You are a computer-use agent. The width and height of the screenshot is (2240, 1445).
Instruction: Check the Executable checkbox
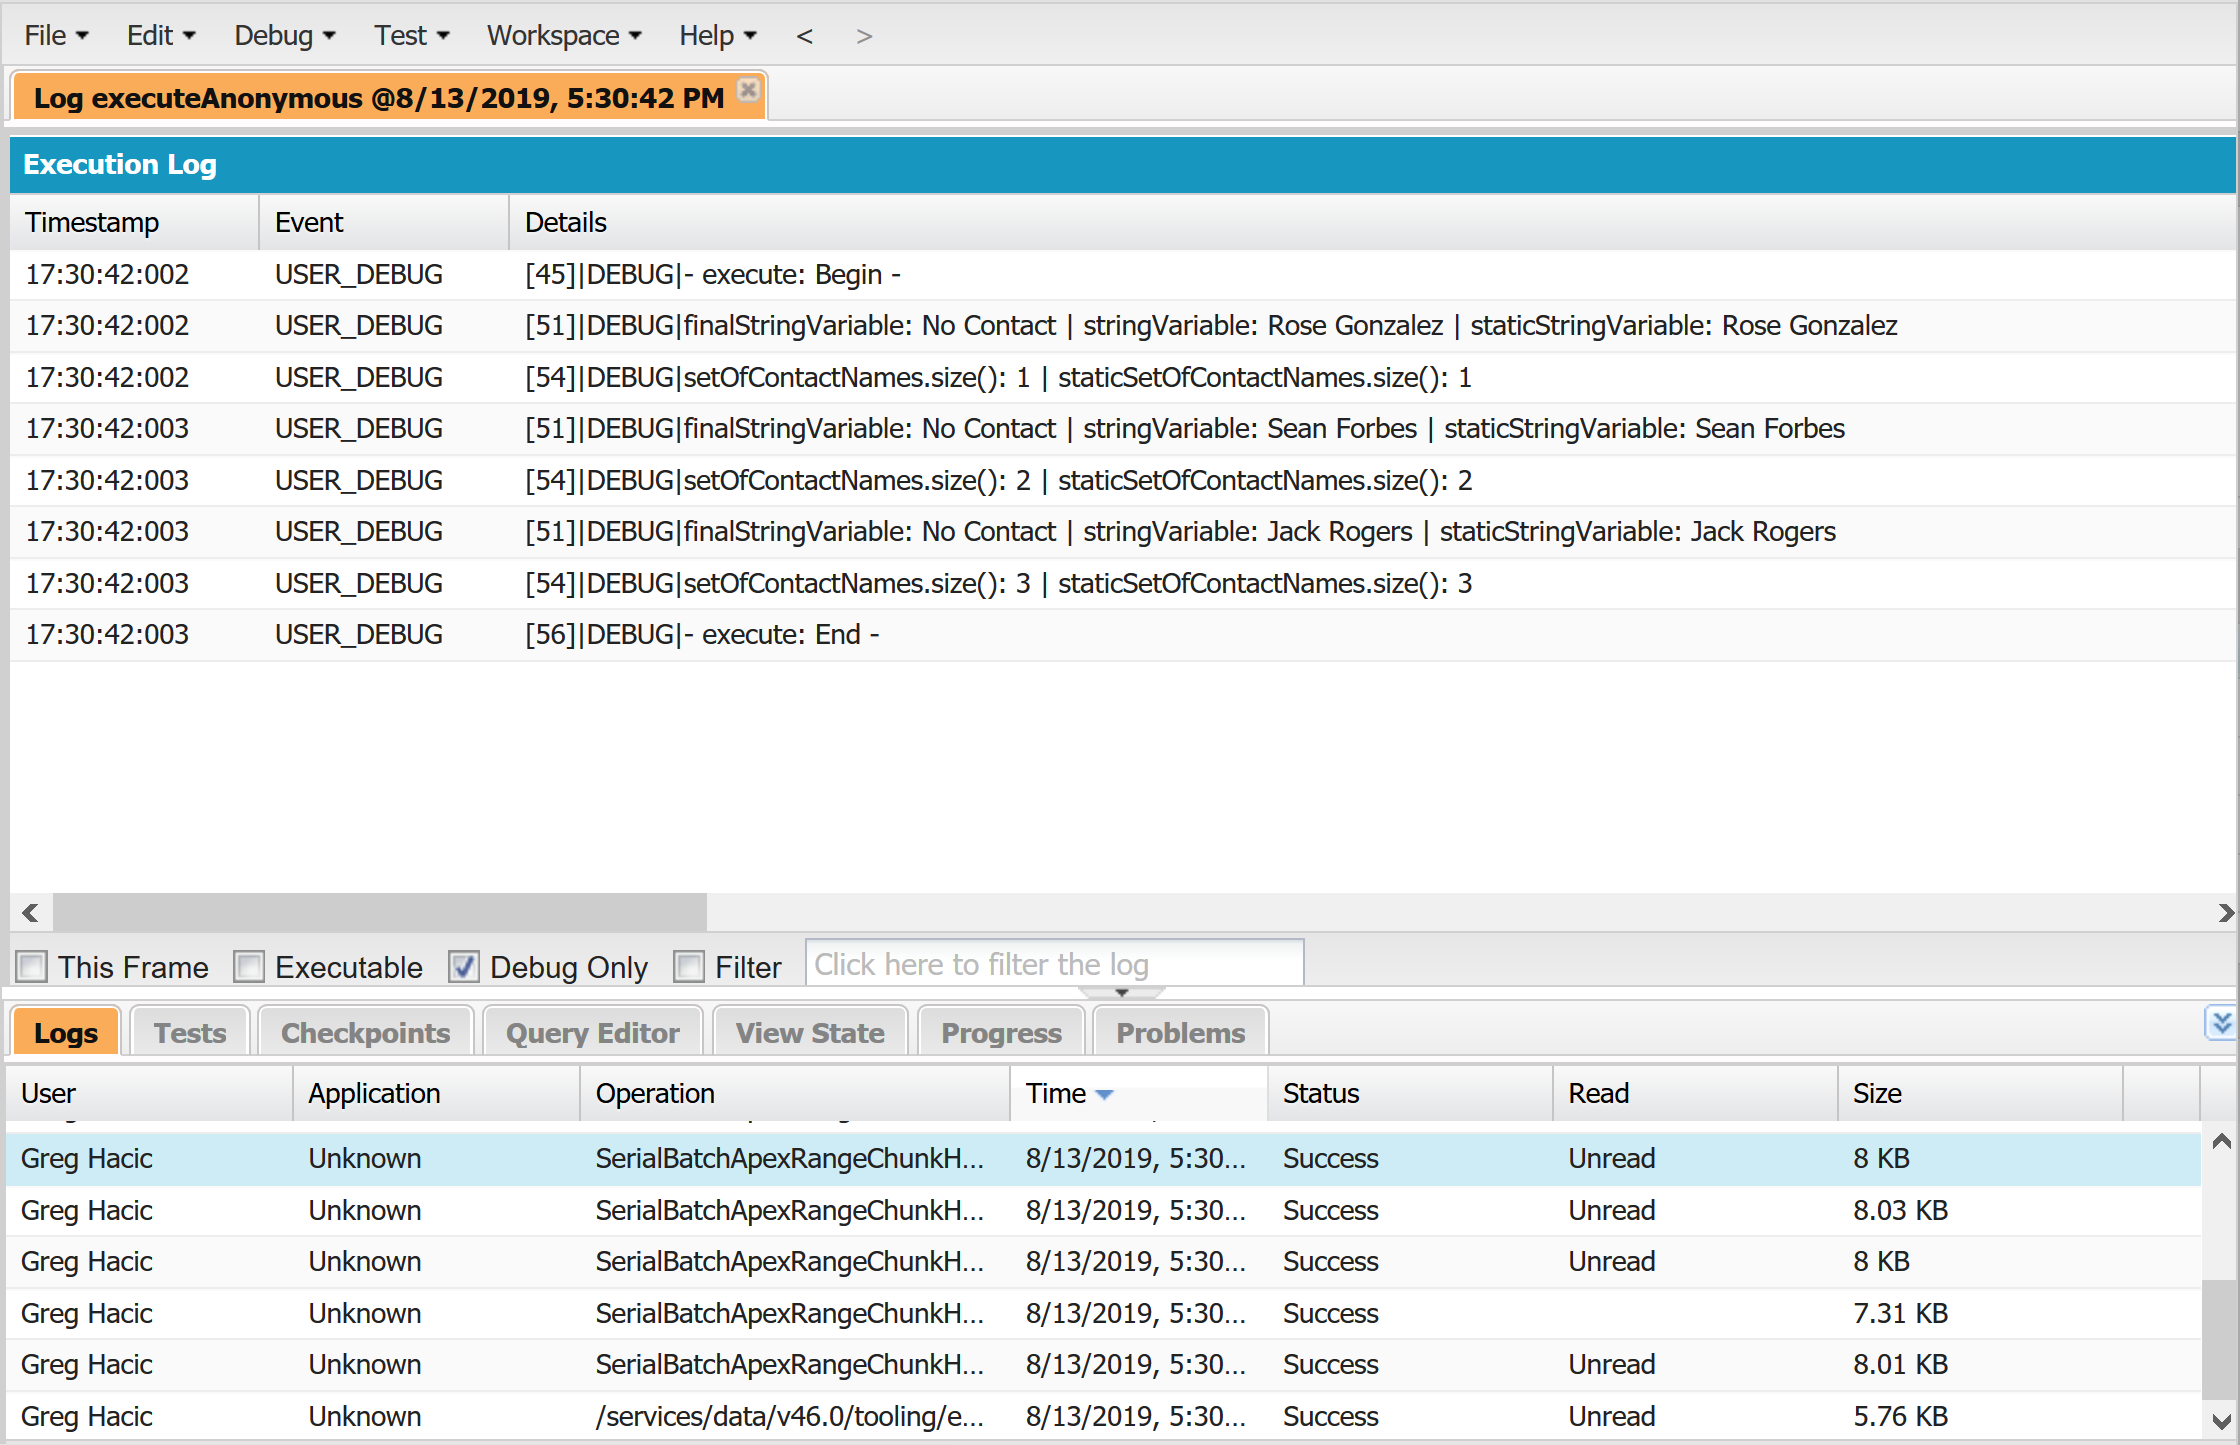pyautogui.click(x=249, y=966)
